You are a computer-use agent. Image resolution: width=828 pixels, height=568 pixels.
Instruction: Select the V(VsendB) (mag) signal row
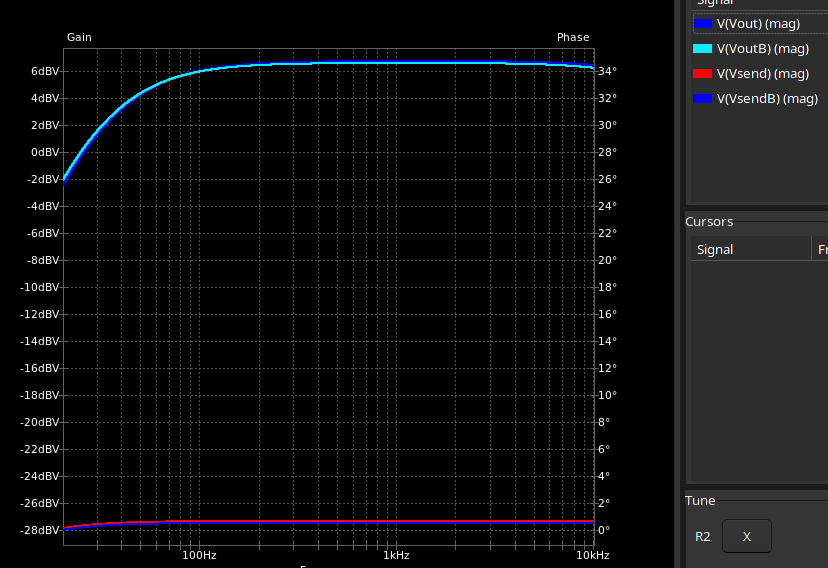coord(760,98)
